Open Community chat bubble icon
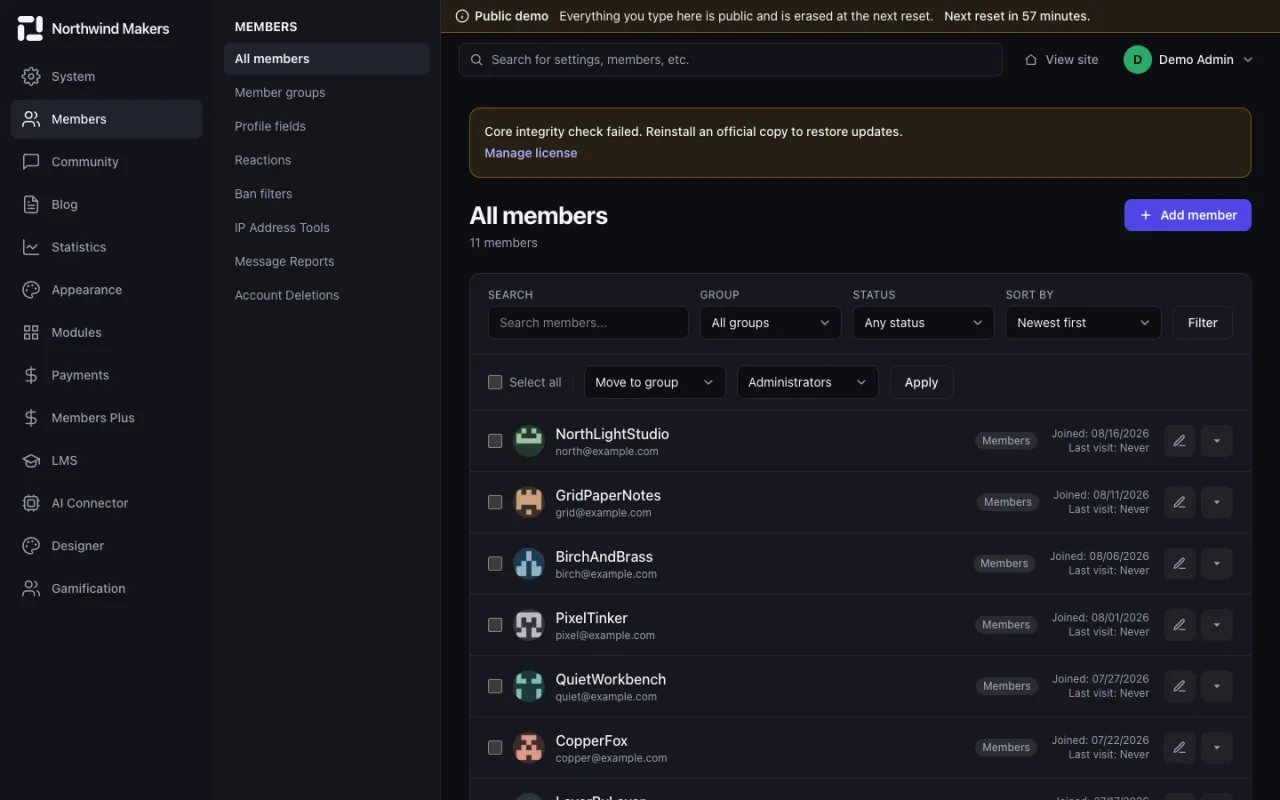1280x800 pixels. click(x=31, y=161)
